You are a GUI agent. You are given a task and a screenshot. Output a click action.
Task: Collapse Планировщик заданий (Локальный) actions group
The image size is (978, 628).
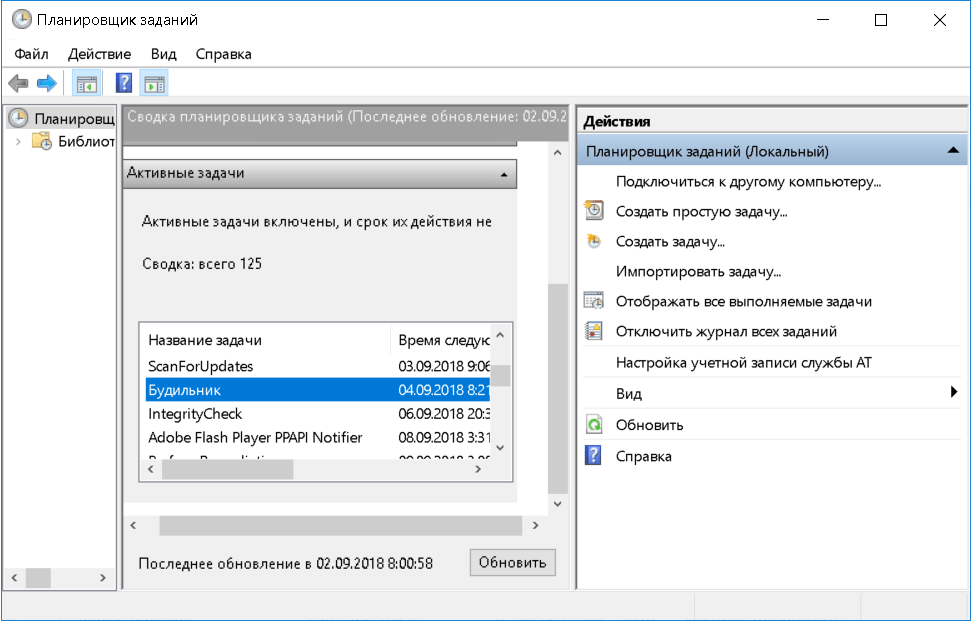click(x=953, y=152)
